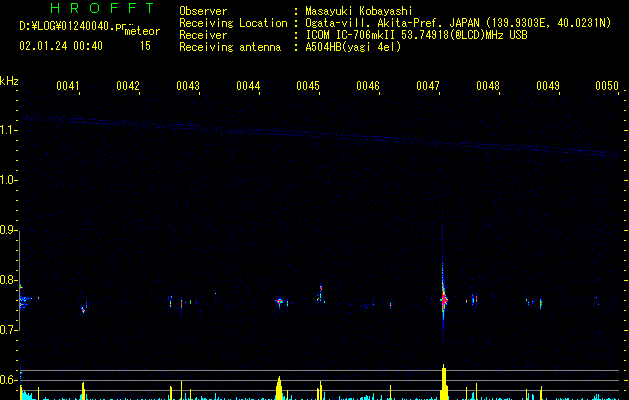
Task: Click time marker 0045
Action: [x=308, y=85]
